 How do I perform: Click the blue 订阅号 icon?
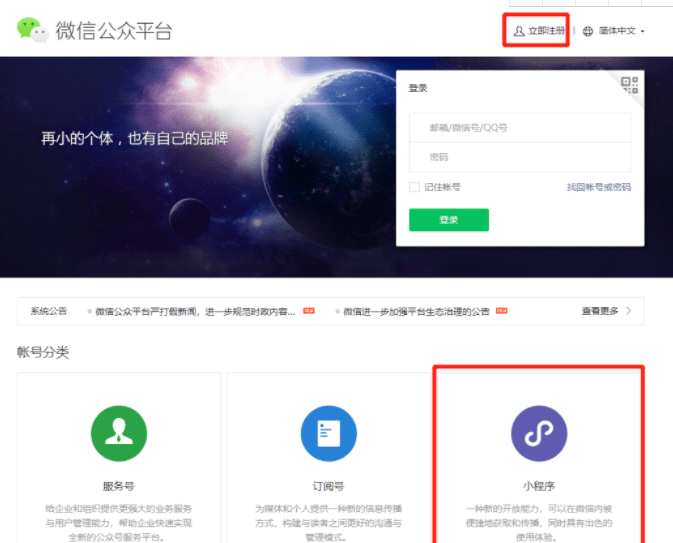point(329,433)
